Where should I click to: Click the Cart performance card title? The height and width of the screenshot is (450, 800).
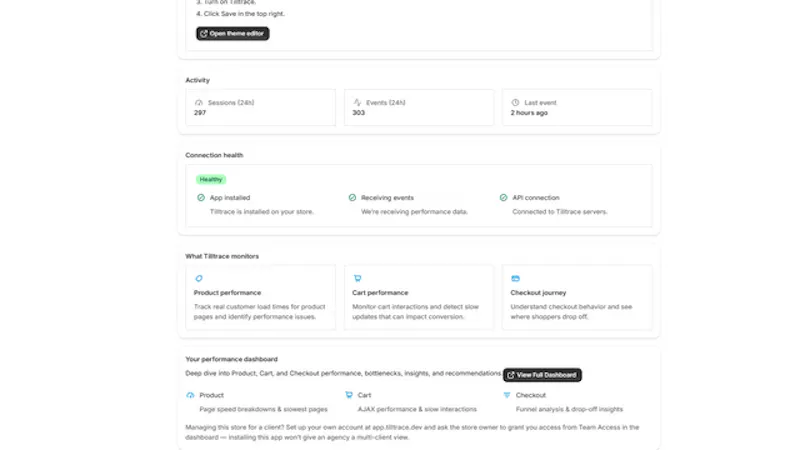[x=380, y=293]
